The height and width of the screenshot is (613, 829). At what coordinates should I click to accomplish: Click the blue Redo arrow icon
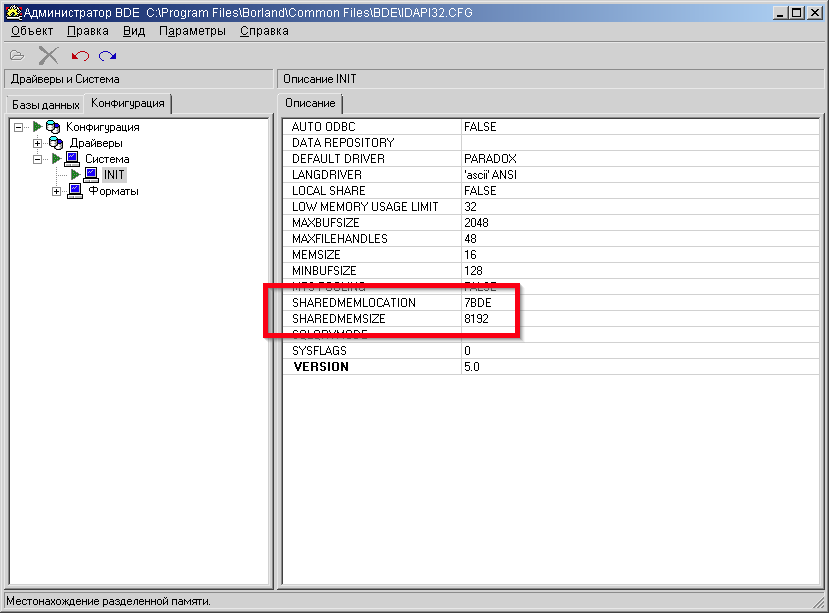[108, 56]
